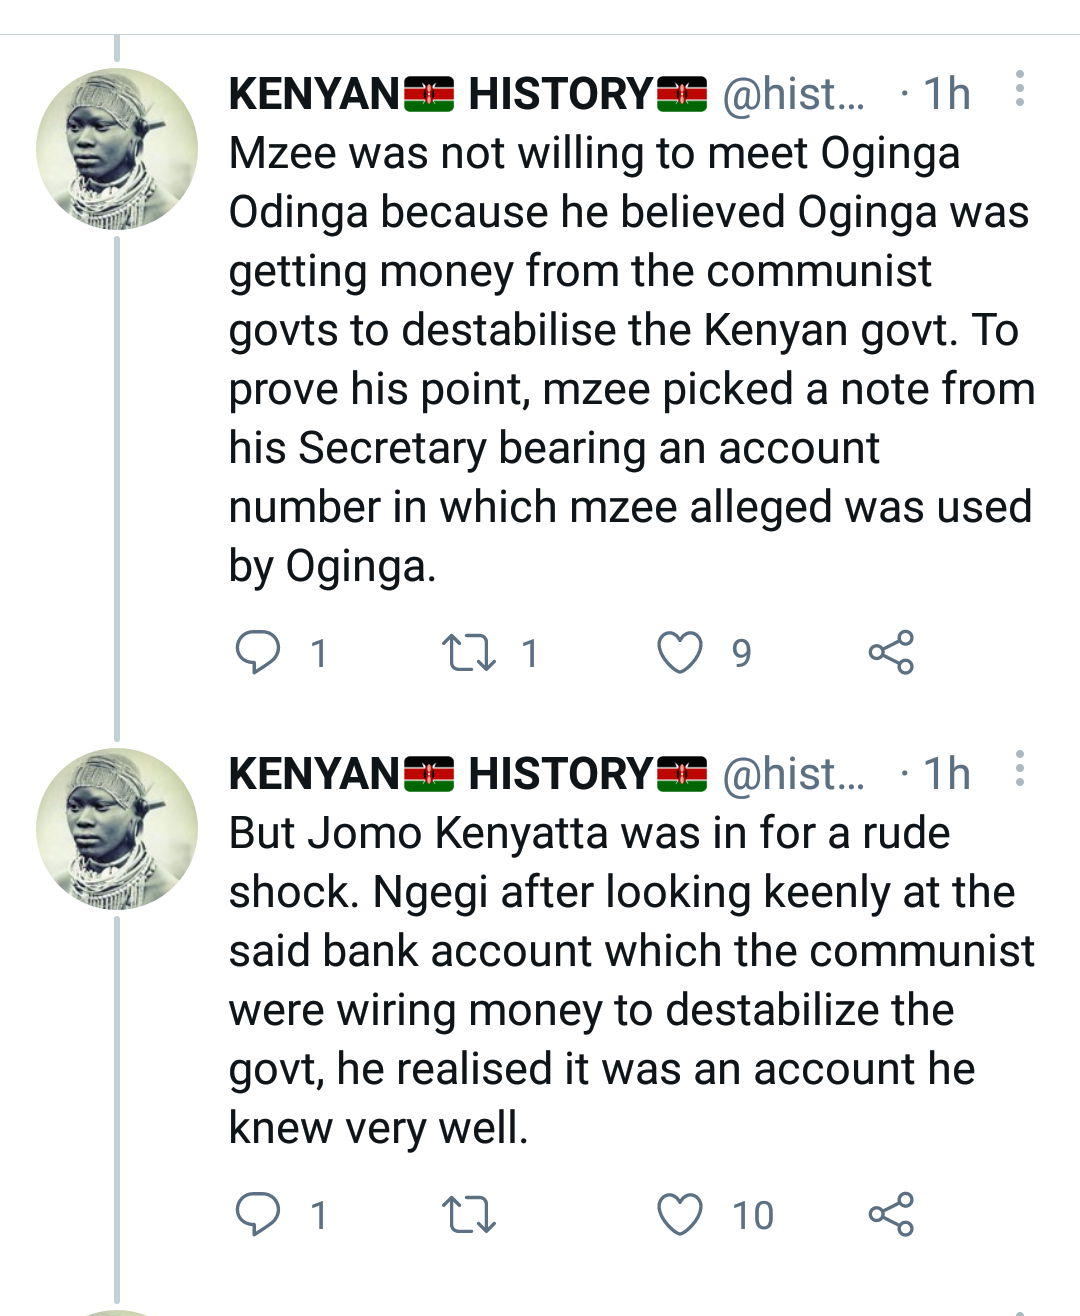Like the tweet with 10 likes
1080x1316 pixels.
point(680,1215)
